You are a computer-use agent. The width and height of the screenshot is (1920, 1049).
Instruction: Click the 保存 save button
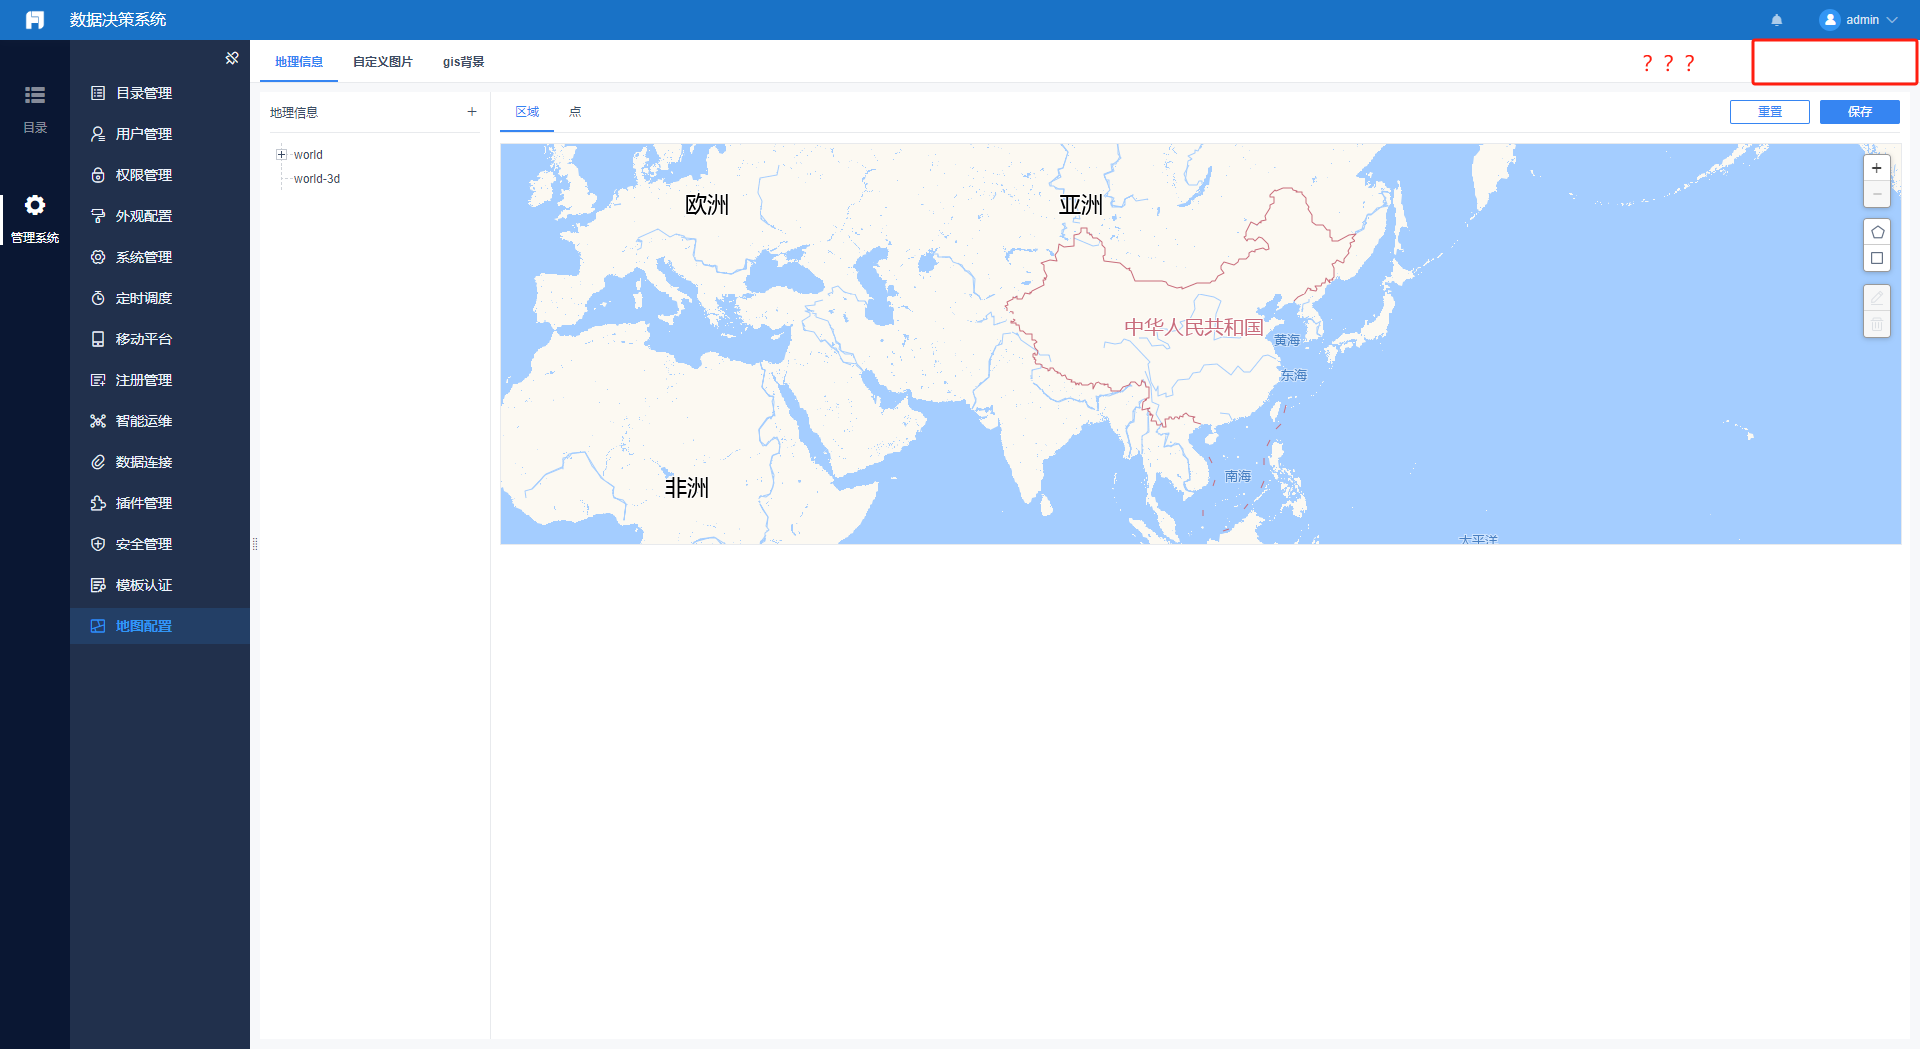pyautogui.click(x=1859, y=112)
